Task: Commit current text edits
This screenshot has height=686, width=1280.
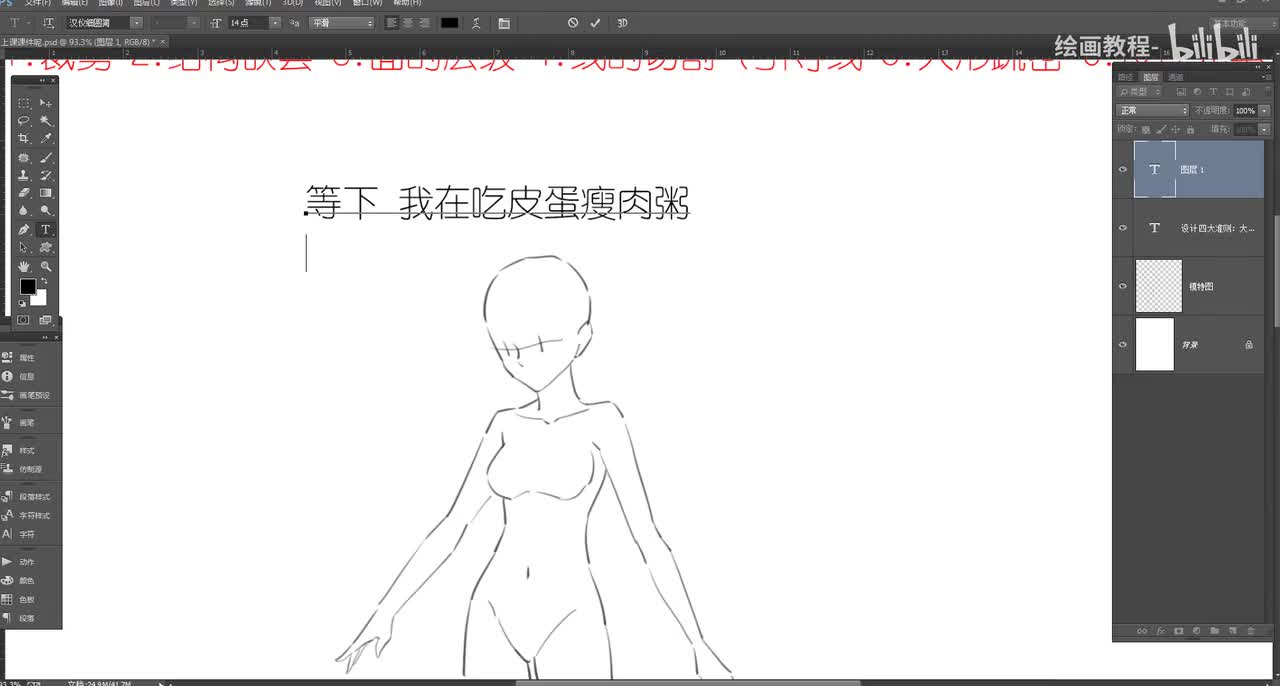Action: 595,22
